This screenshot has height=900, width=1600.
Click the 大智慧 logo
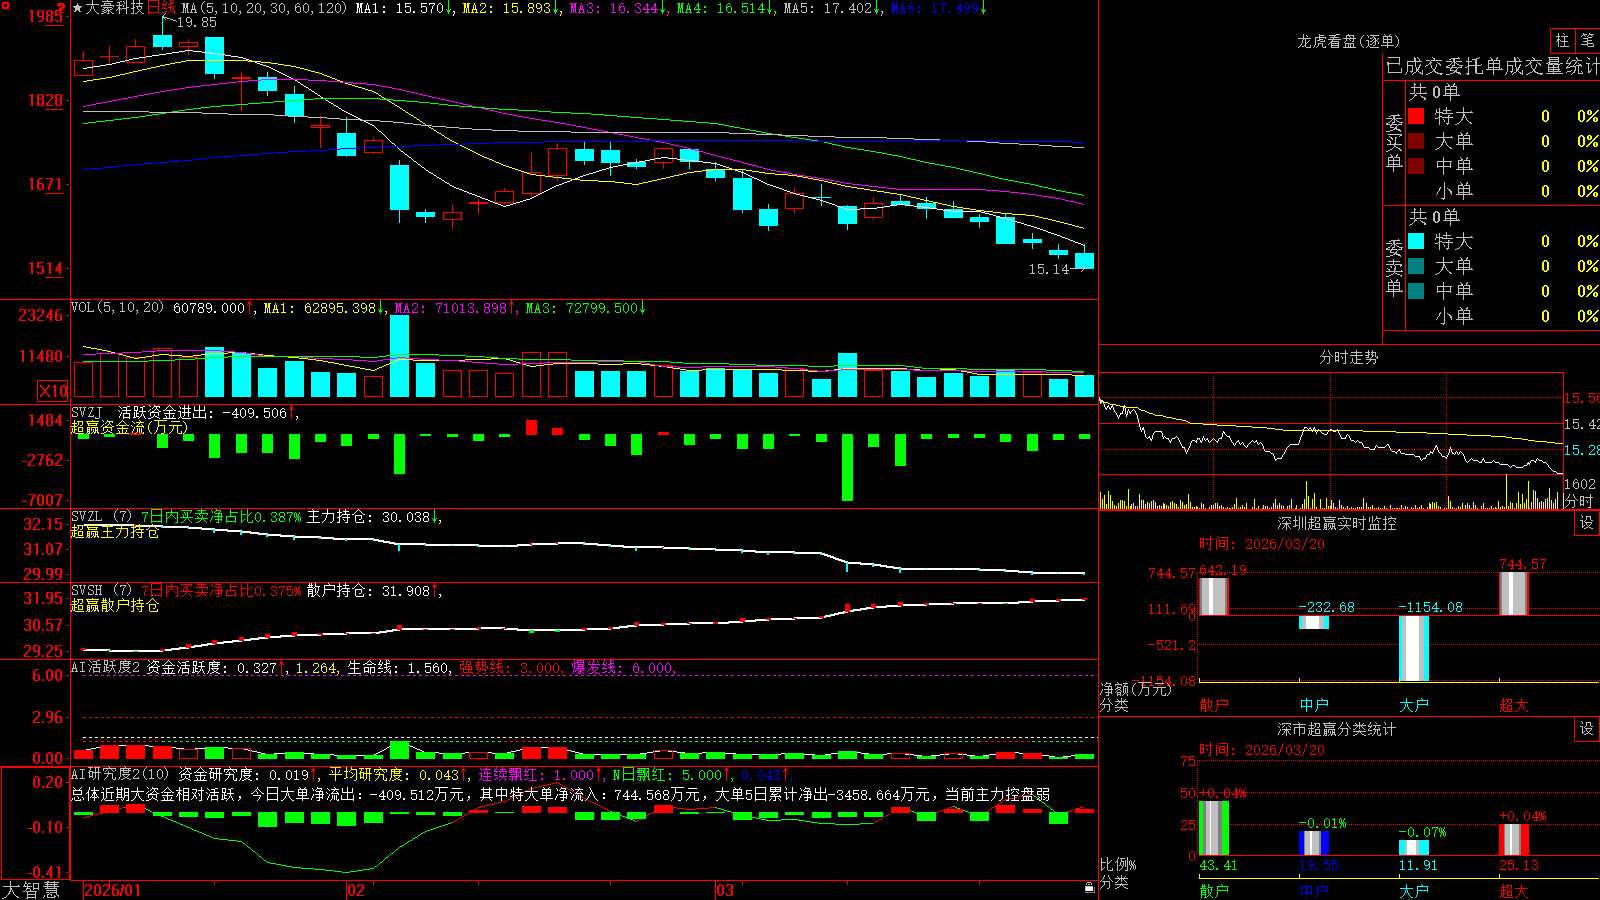(30, 890)
